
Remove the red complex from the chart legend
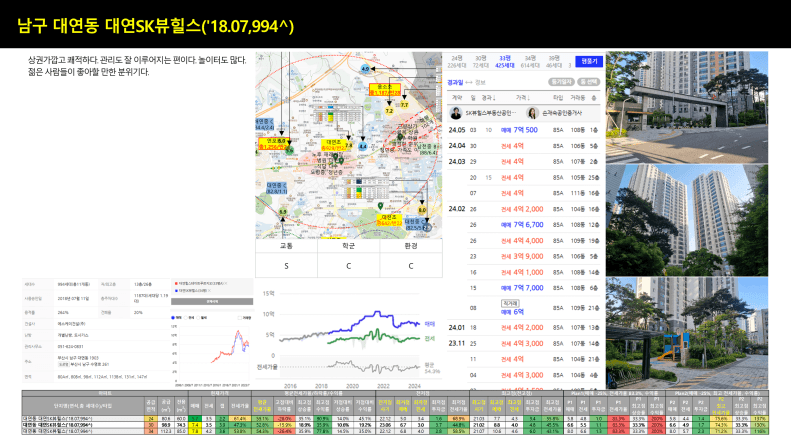[225, 284]
